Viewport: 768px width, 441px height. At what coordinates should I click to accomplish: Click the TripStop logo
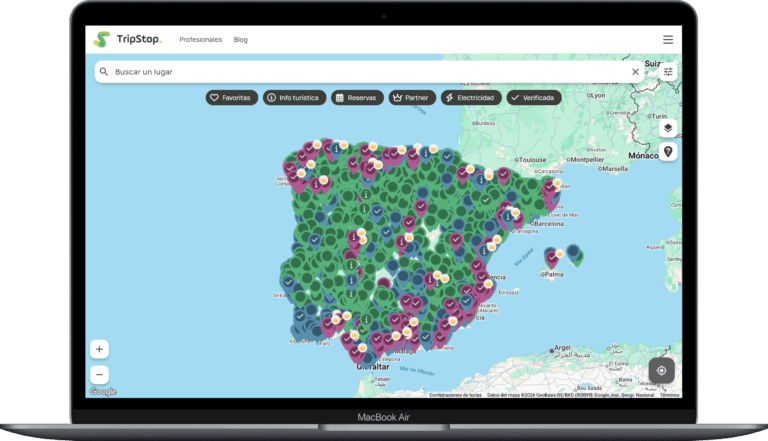tap(127, 39)
